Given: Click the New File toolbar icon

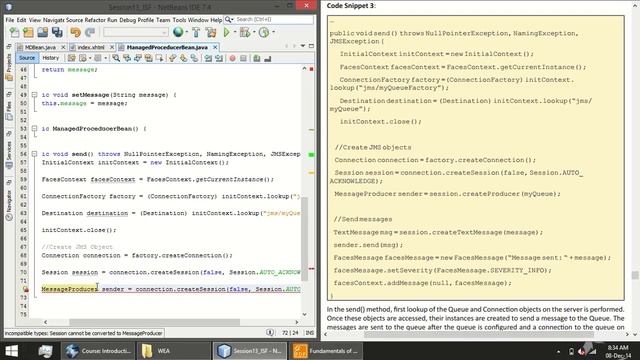Looking at the screenshot, I should point(14,32).
